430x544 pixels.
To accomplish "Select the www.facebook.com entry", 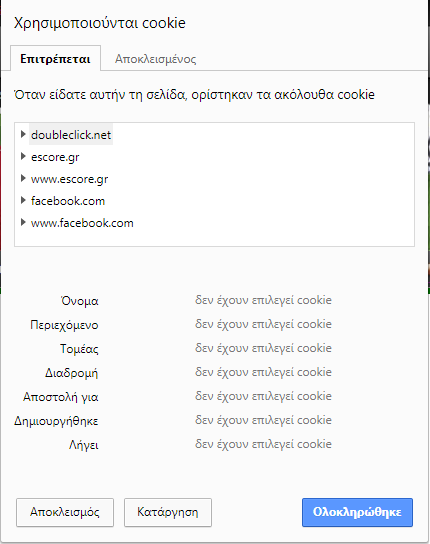I will coord(82,223).
